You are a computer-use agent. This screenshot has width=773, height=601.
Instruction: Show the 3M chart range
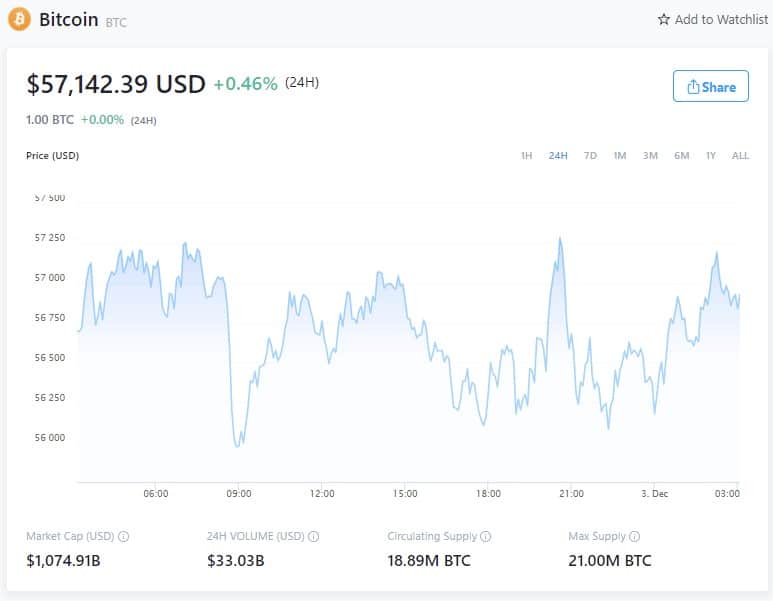click(650, 155)
